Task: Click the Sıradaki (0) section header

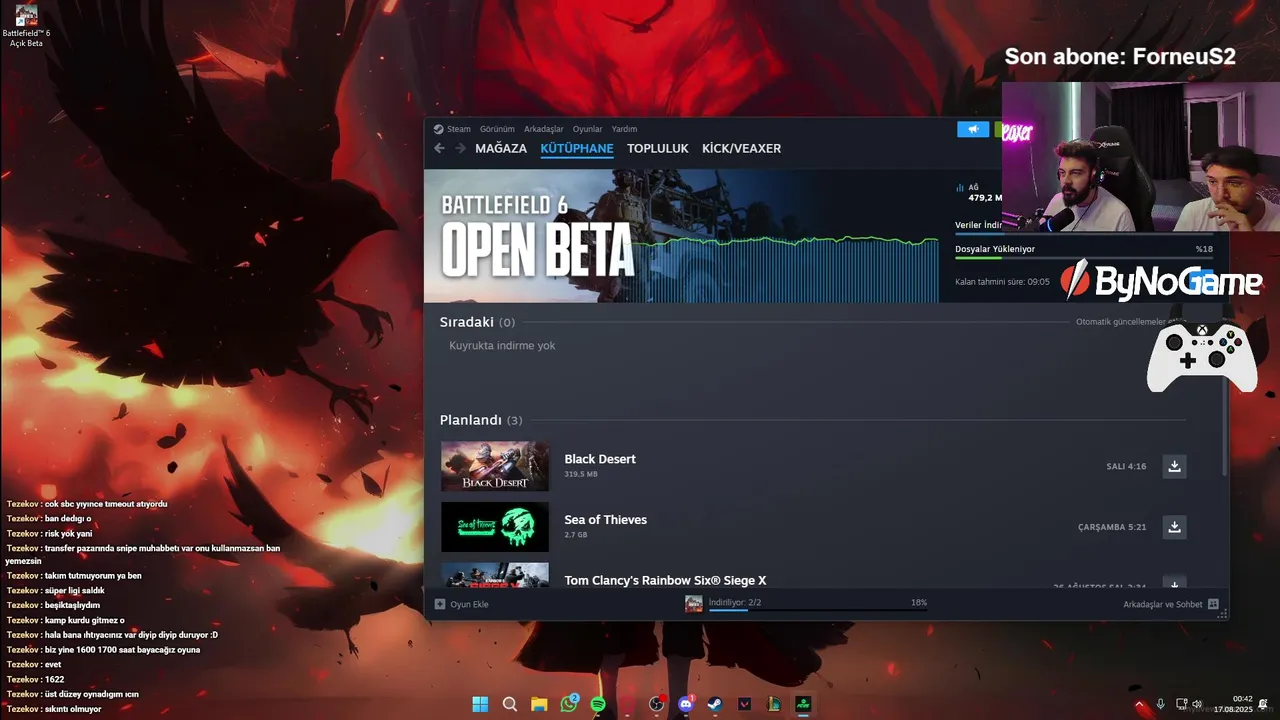Action: pos(477,322)
